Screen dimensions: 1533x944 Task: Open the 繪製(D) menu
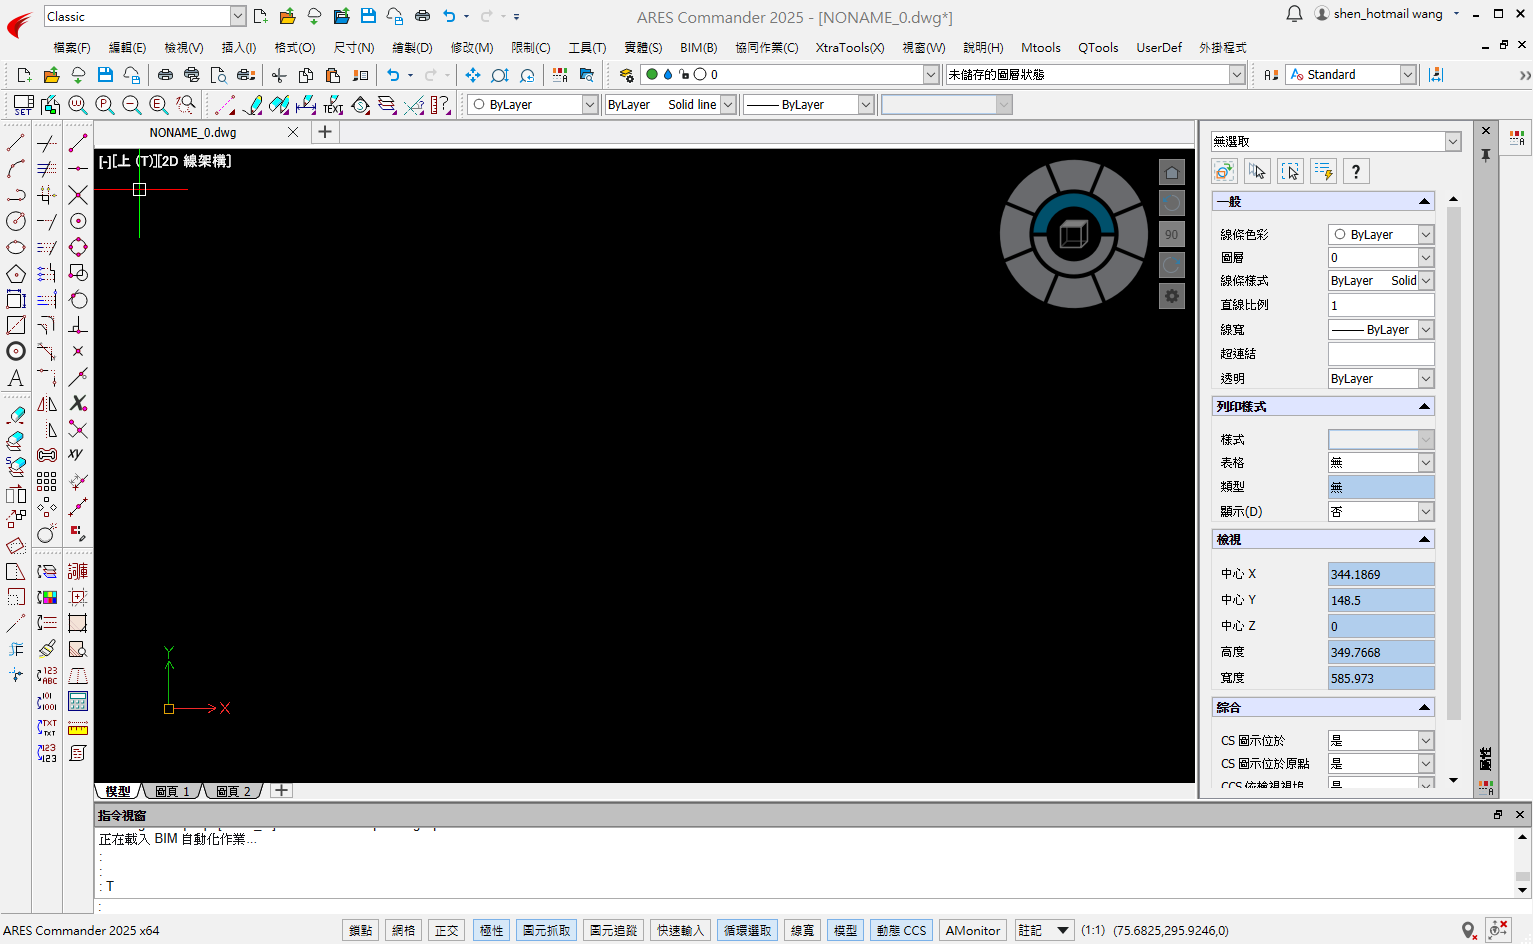[412, 47]
